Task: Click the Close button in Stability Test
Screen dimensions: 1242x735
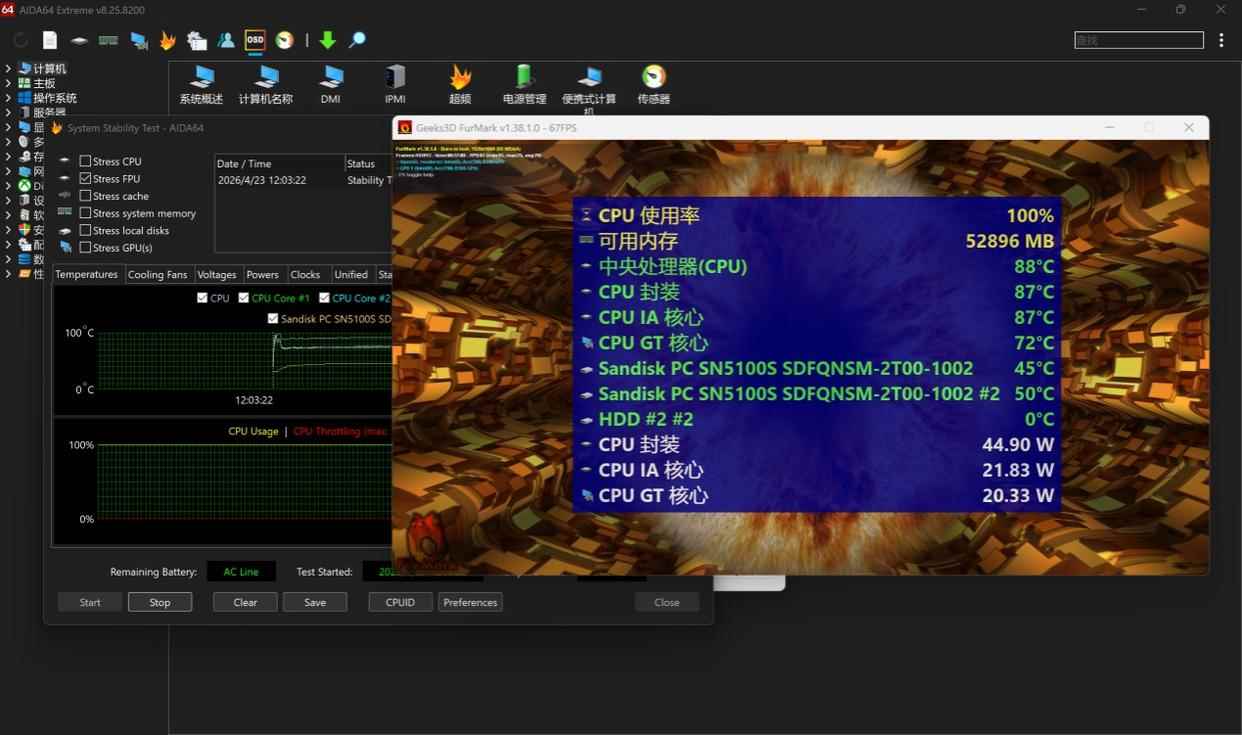Action: [x=667, y=602]
